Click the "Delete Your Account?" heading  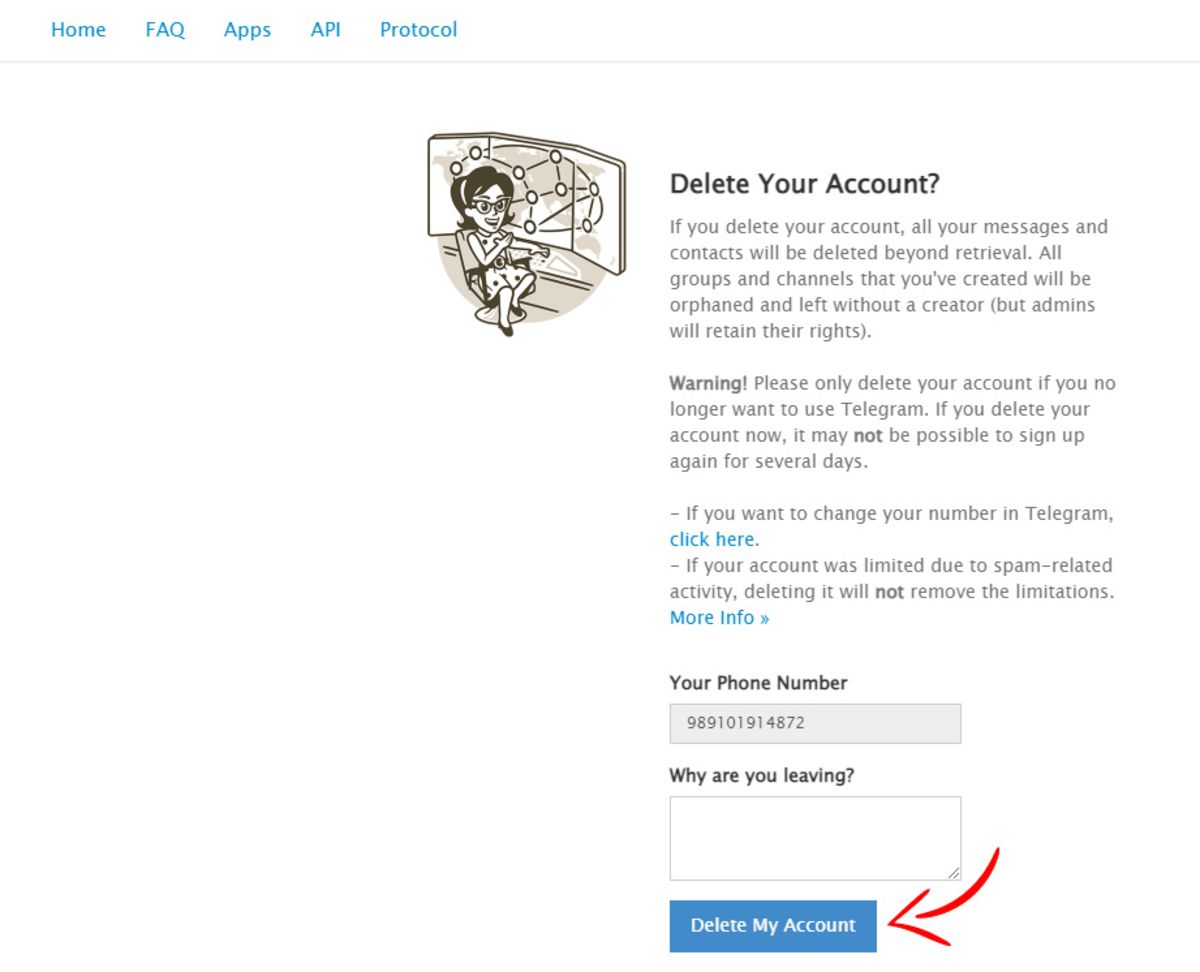805,184
